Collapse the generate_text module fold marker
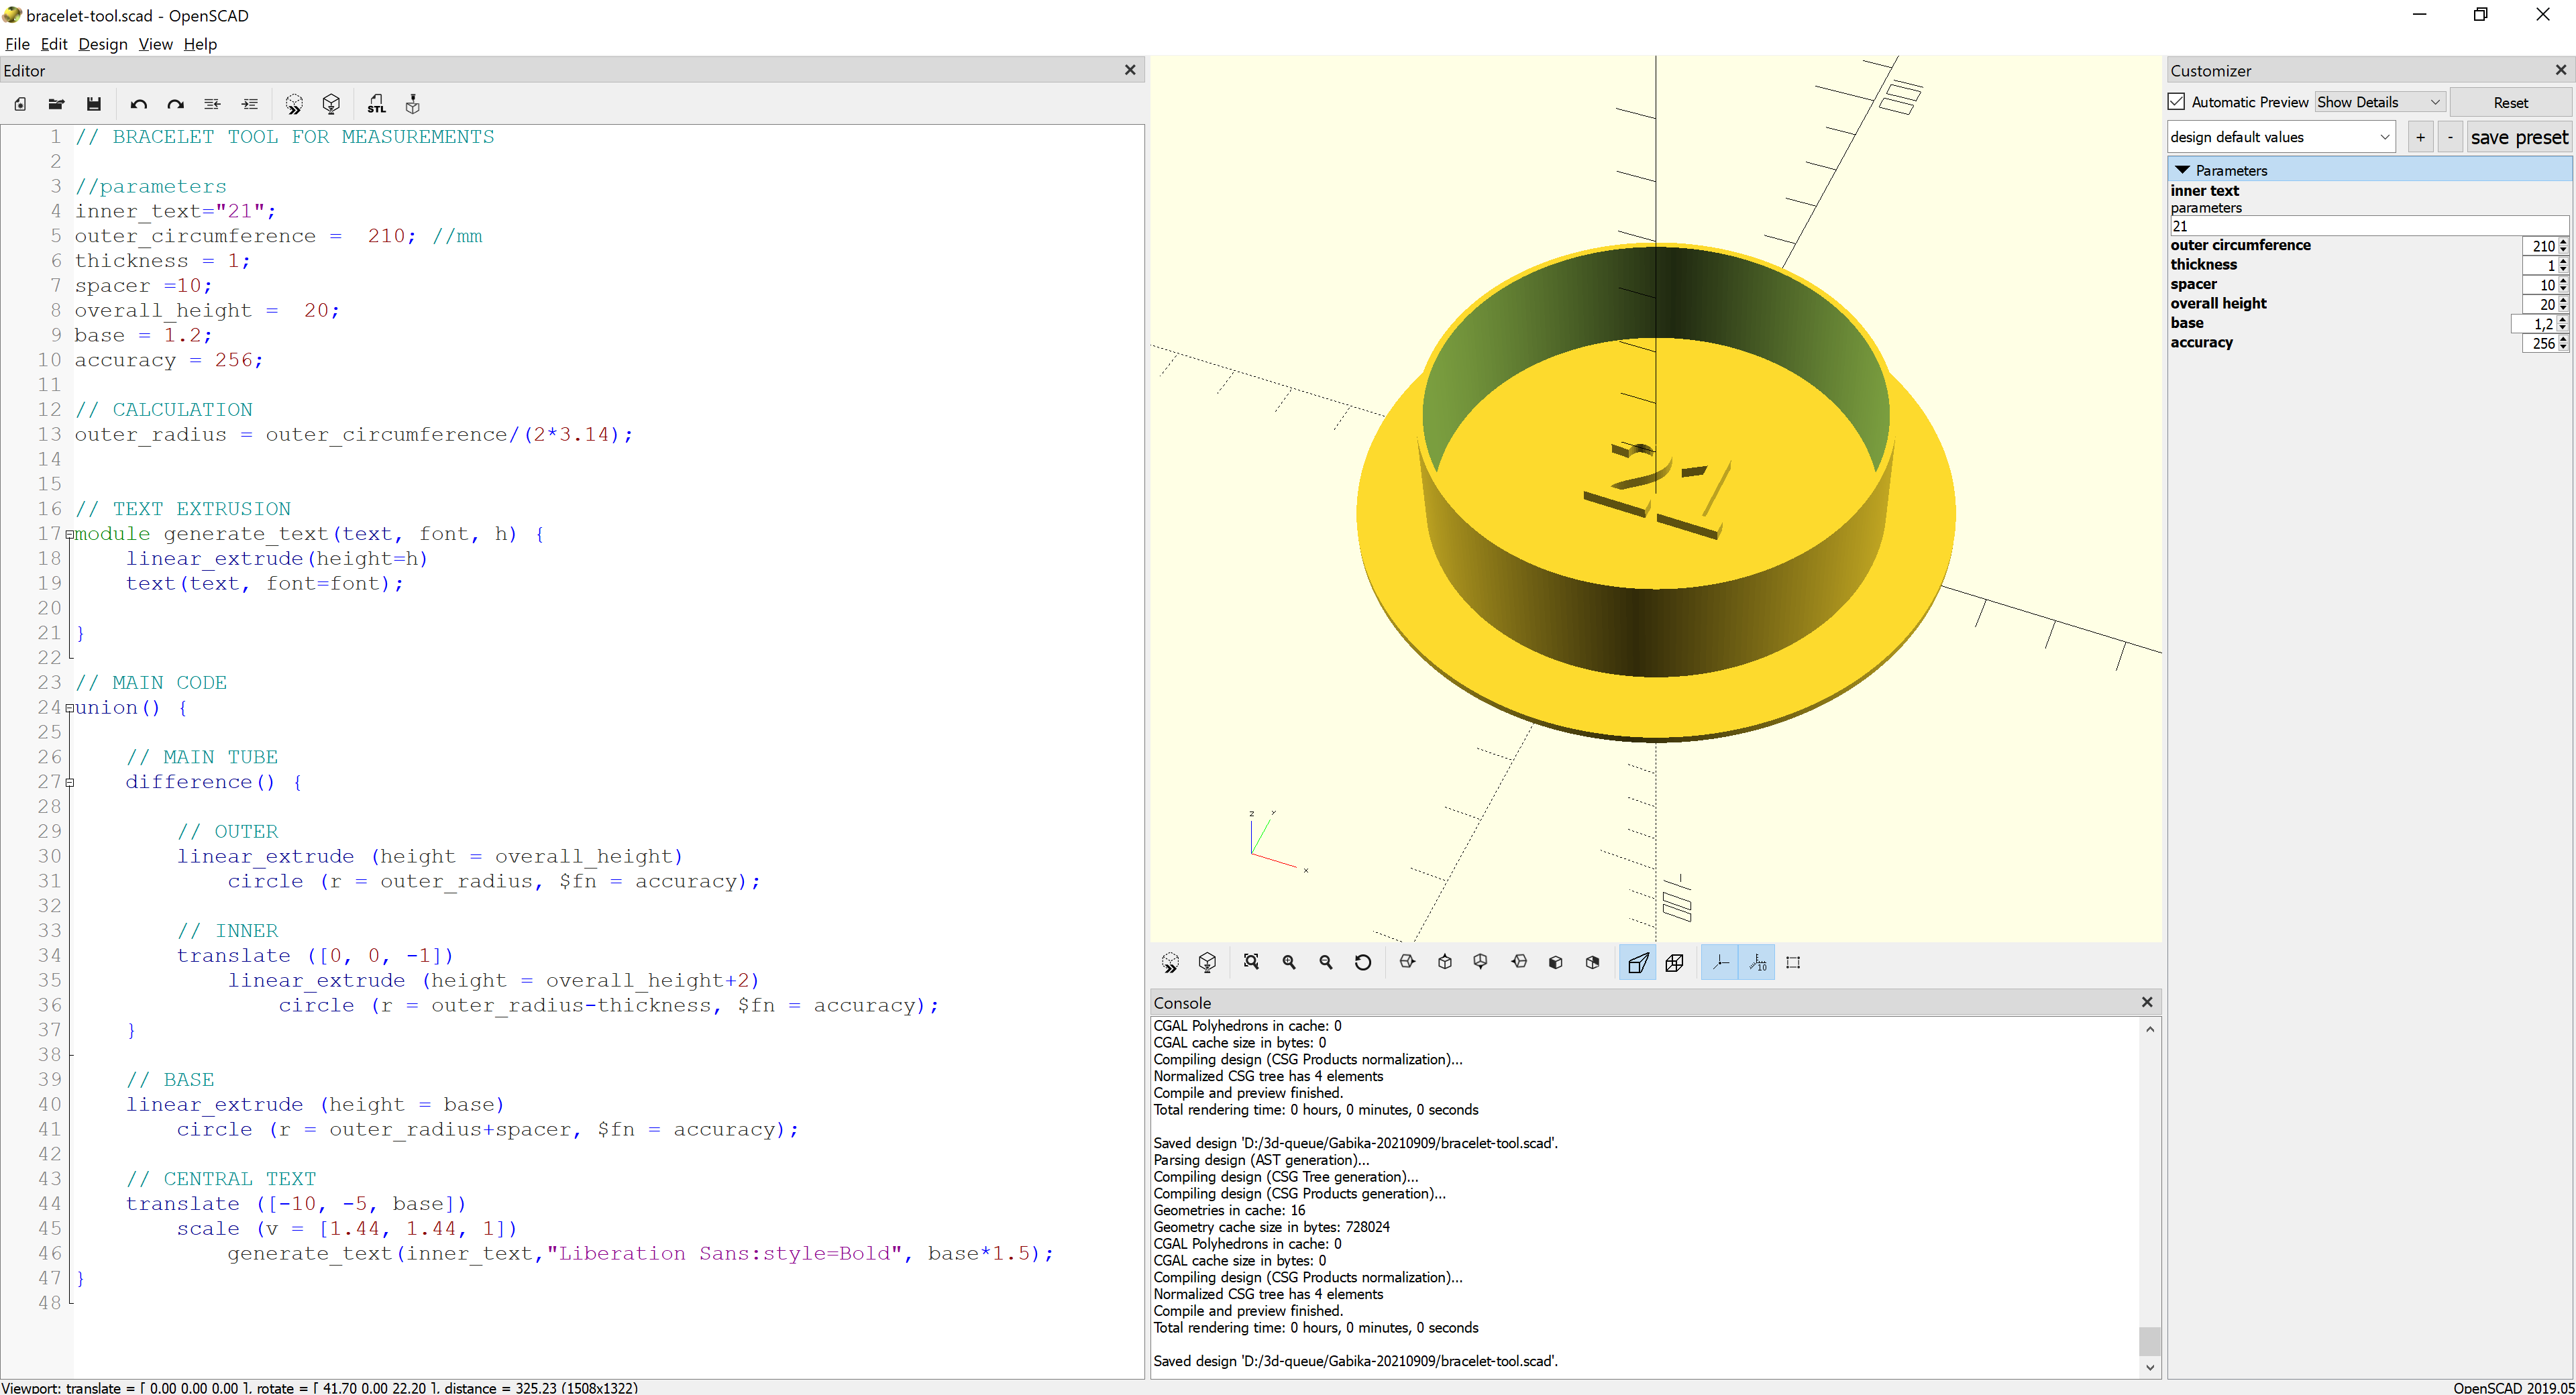This screenshot has height=1395, width=2576. (x=69, y=534)
